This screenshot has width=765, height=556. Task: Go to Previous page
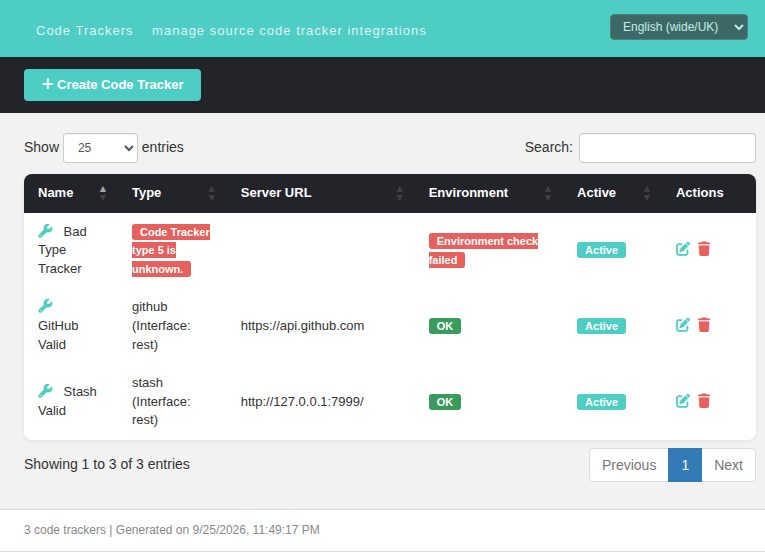[629, 465]
